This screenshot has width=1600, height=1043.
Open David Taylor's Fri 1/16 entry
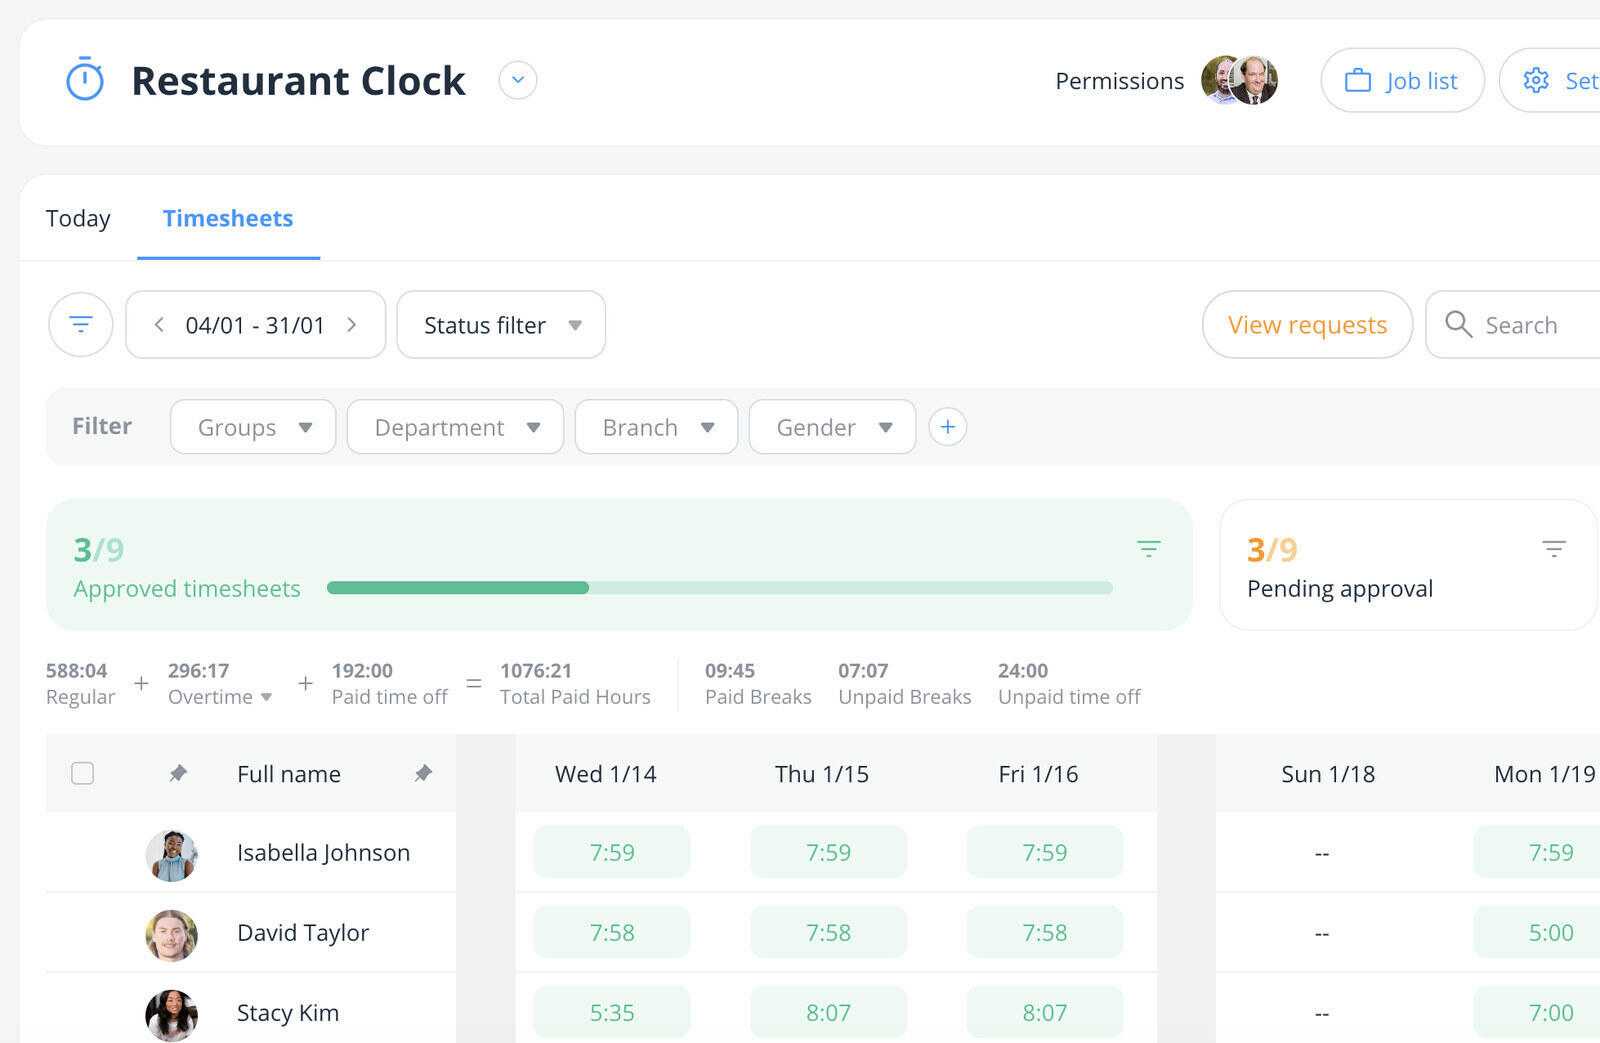(1044, 932)
